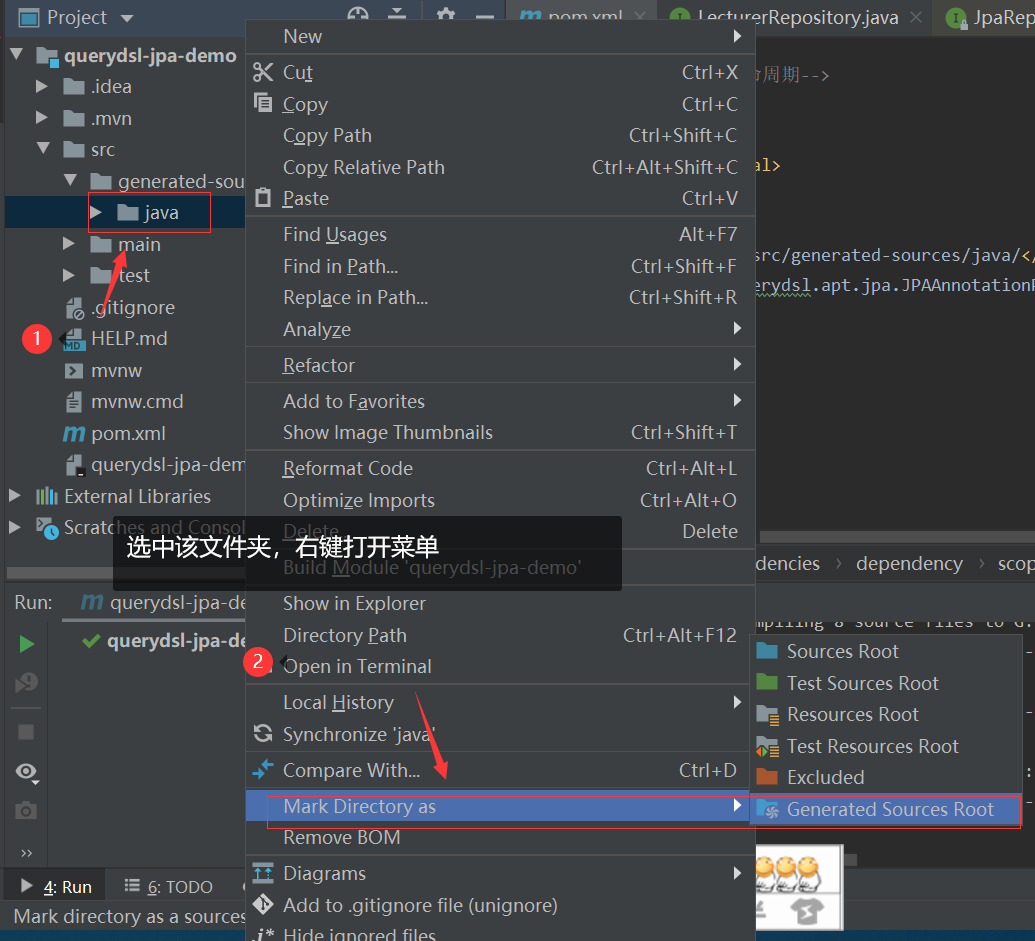Click the Diagrams icon in context menu
This screenshot has width=1035, height=941.
tap(263, 872)
